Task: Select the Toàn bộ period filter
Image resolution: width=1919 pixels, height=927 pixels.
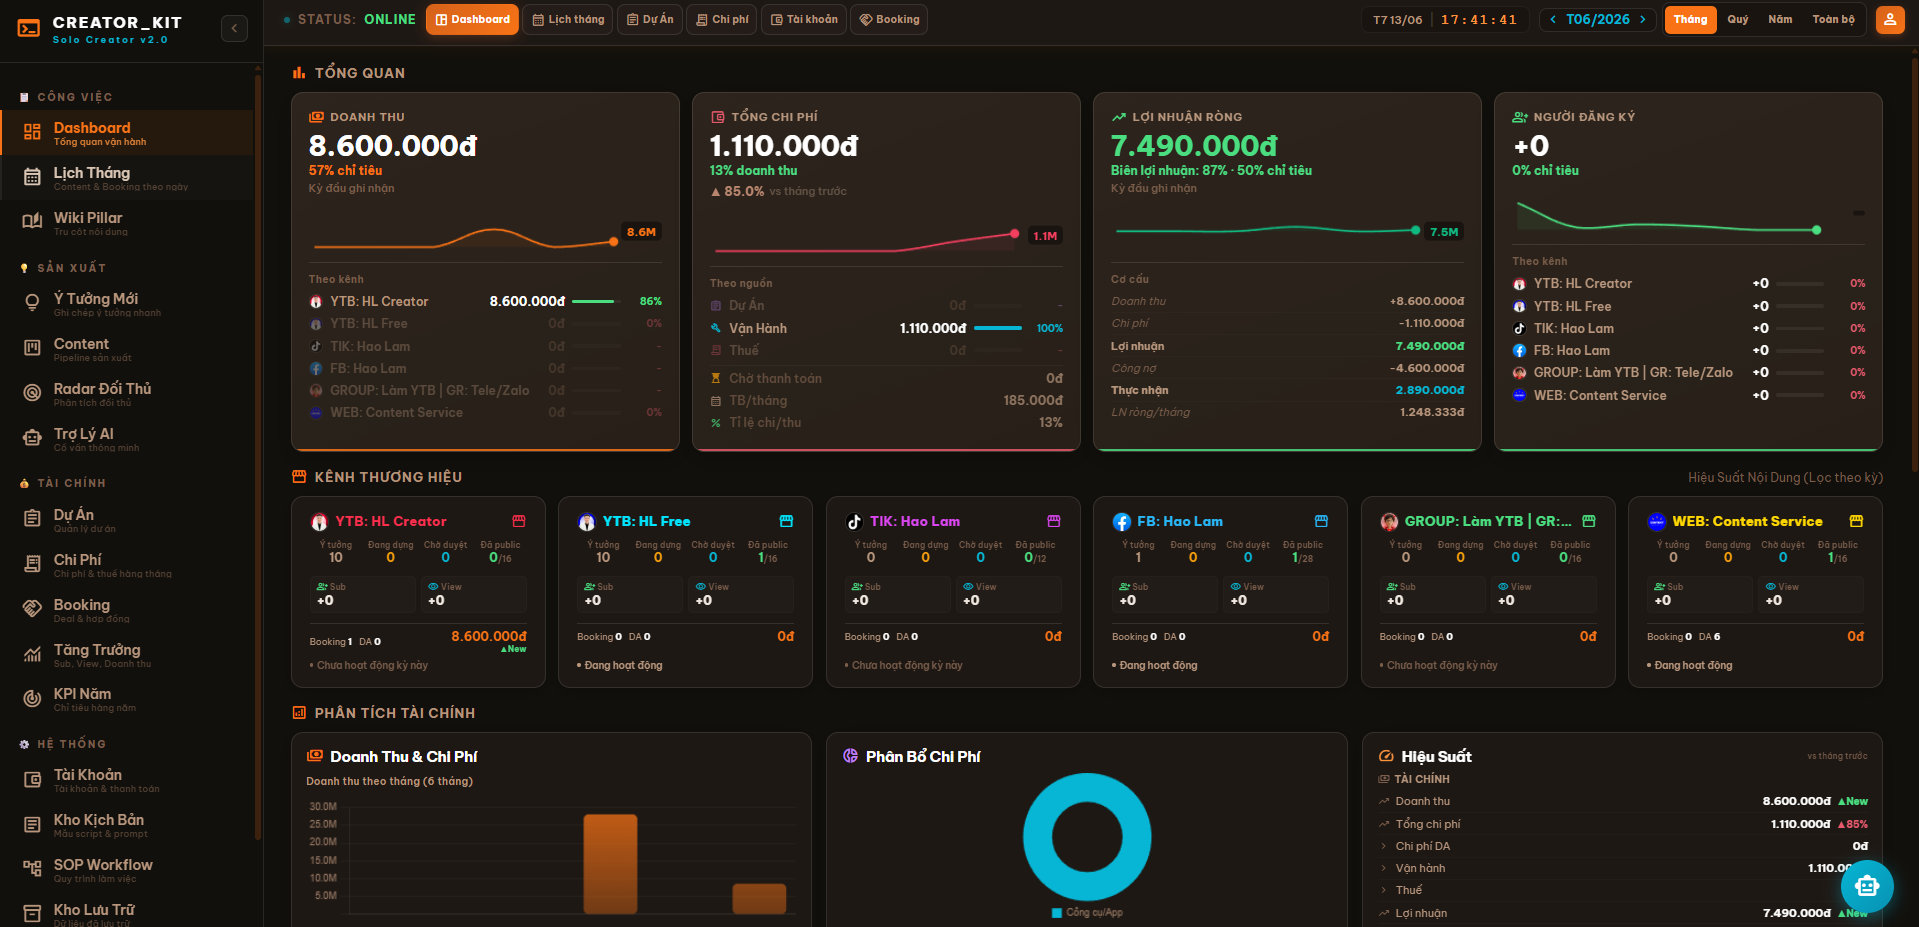Action: pyautogui.click(x=1833, y=20)
